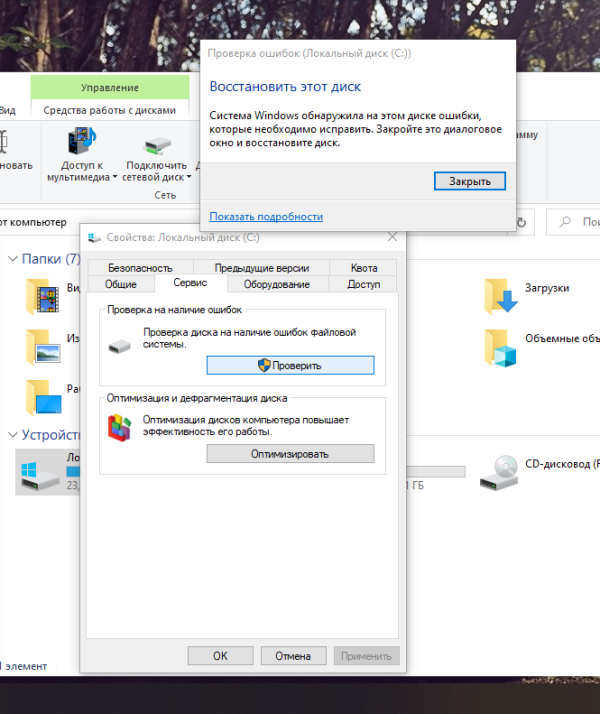Open the 3D Objects folder icon
The height and width of the screenshot is (714, 600).
[x=501, y=348]
